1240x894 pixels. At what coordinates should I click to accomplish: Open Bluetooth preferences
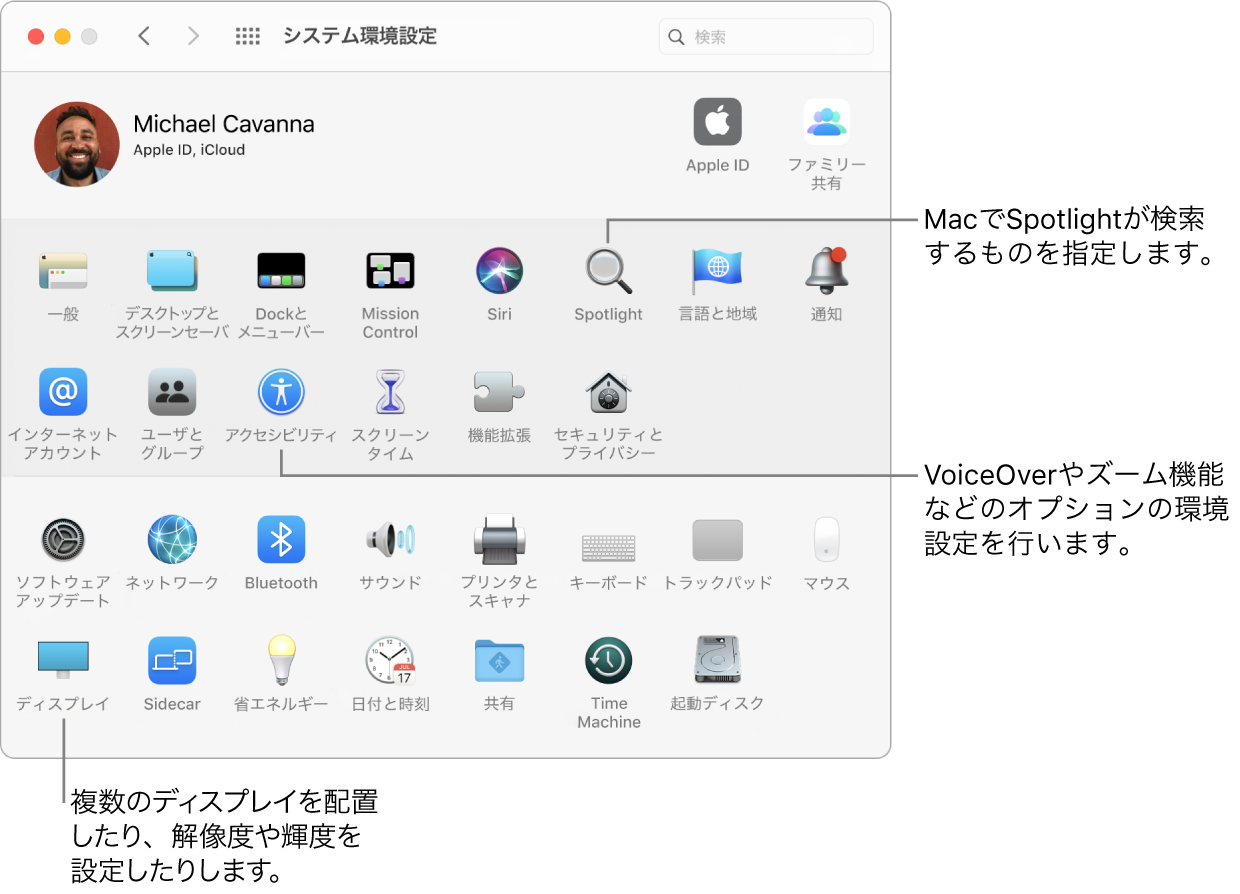[x=281, y=540]
